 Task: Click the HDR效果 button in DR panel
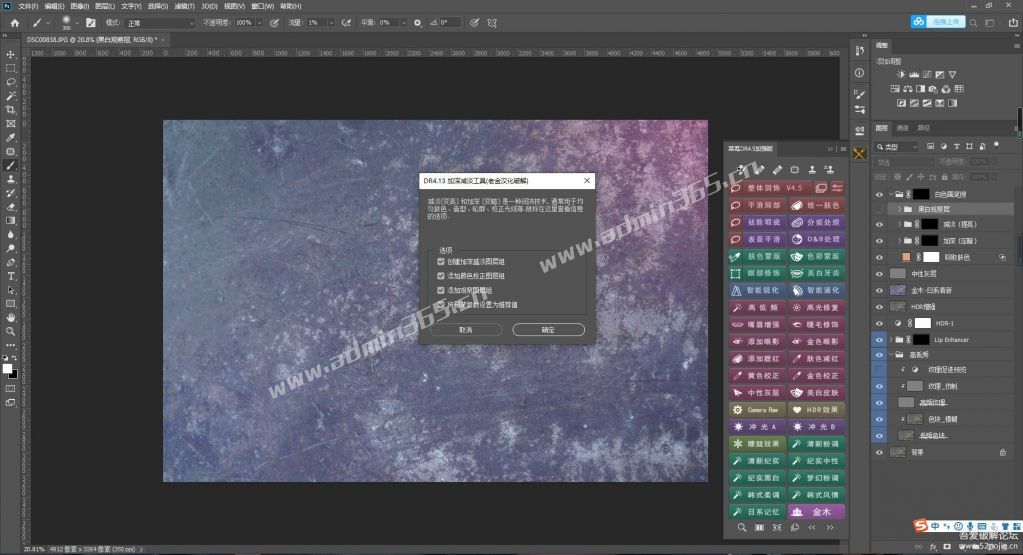coord(817,410)
